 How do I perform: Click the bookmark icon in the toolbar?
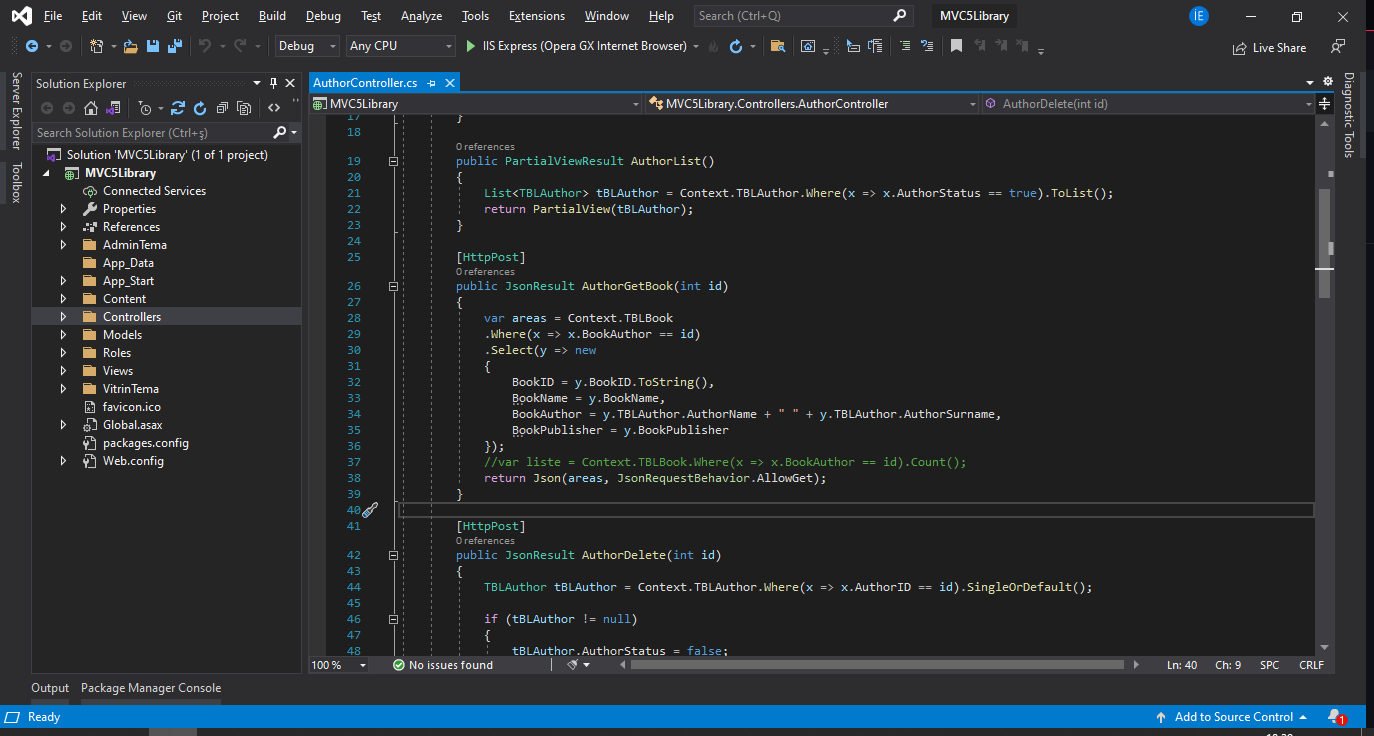(x=956, y=46)
